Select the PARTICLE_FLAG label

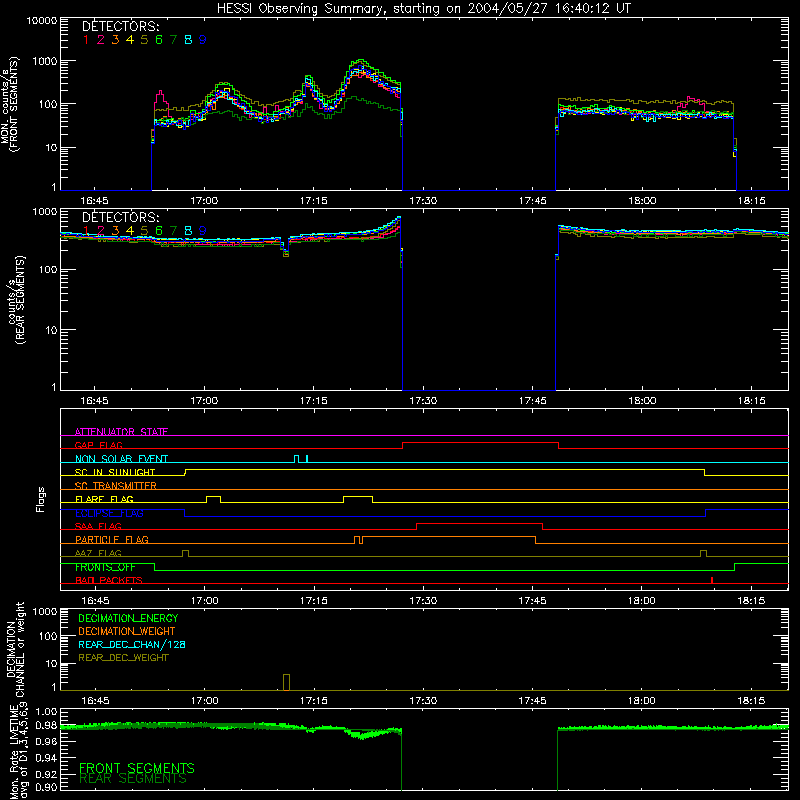[112, 539]
